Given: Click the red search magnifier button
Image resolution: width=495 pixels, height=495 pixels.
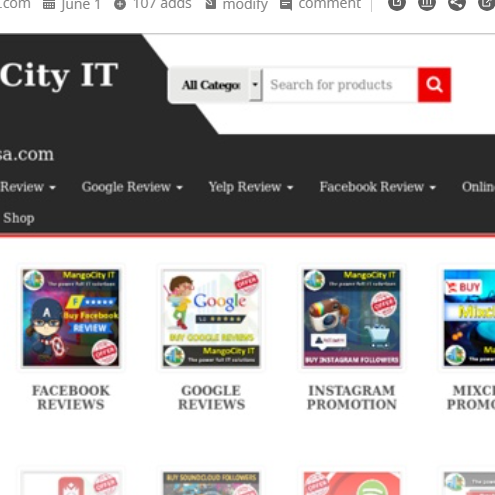Looking at the screenshot, I should (x=434, y=85).
